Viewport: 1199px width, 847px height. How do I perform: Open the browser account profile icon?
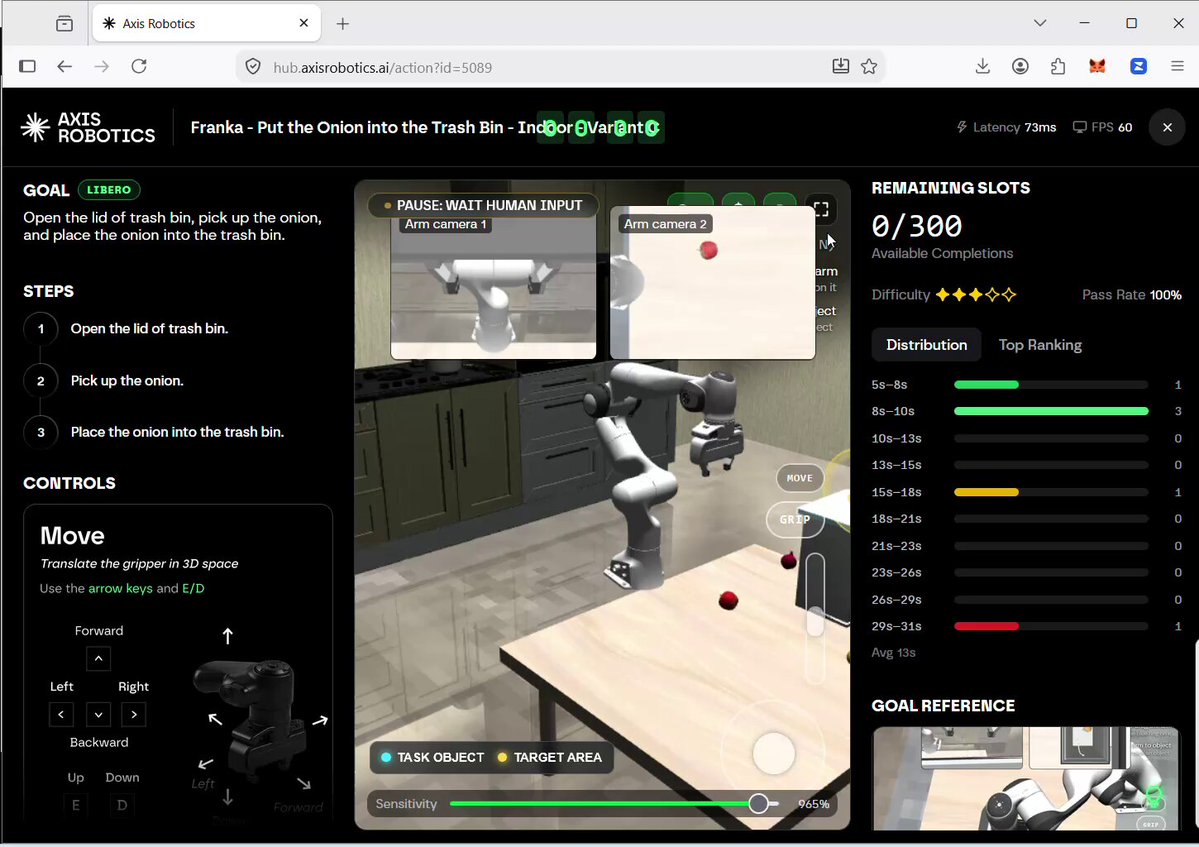click(x=1020, y=67)
